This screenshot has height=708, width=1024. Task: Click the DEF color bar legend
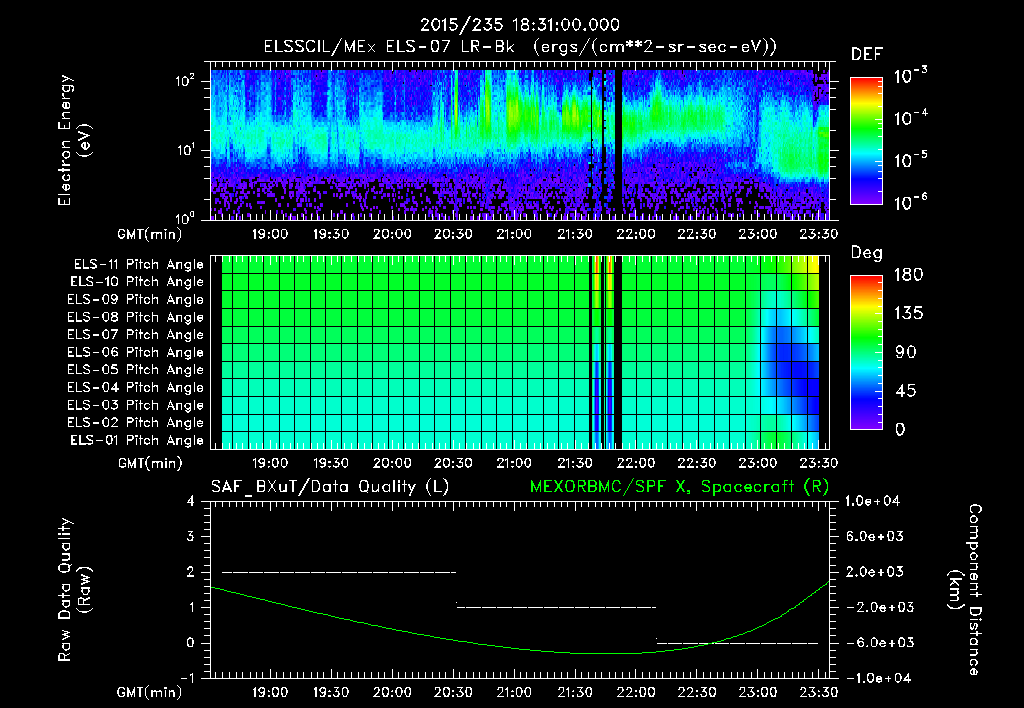pos(866,140)
